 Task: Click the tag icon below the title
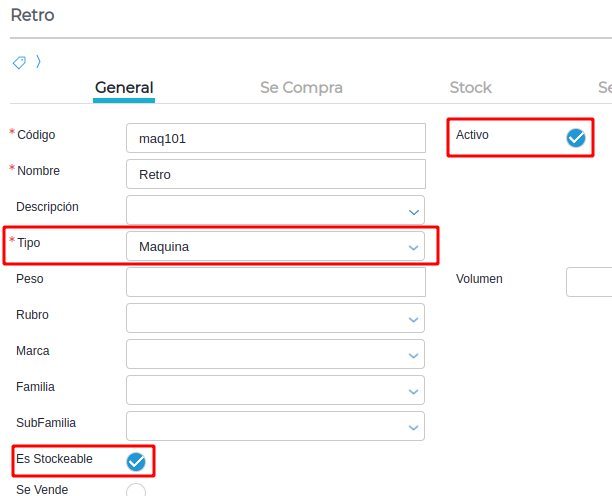[x=19, y=62]
